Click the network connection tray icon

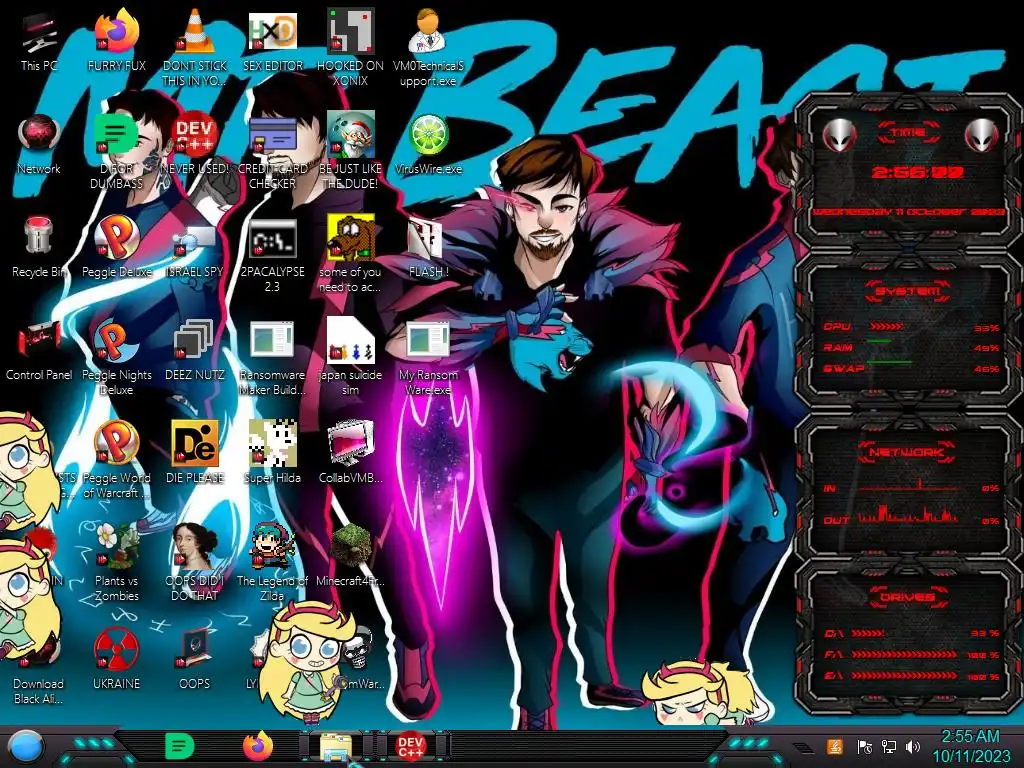point(888,746)
